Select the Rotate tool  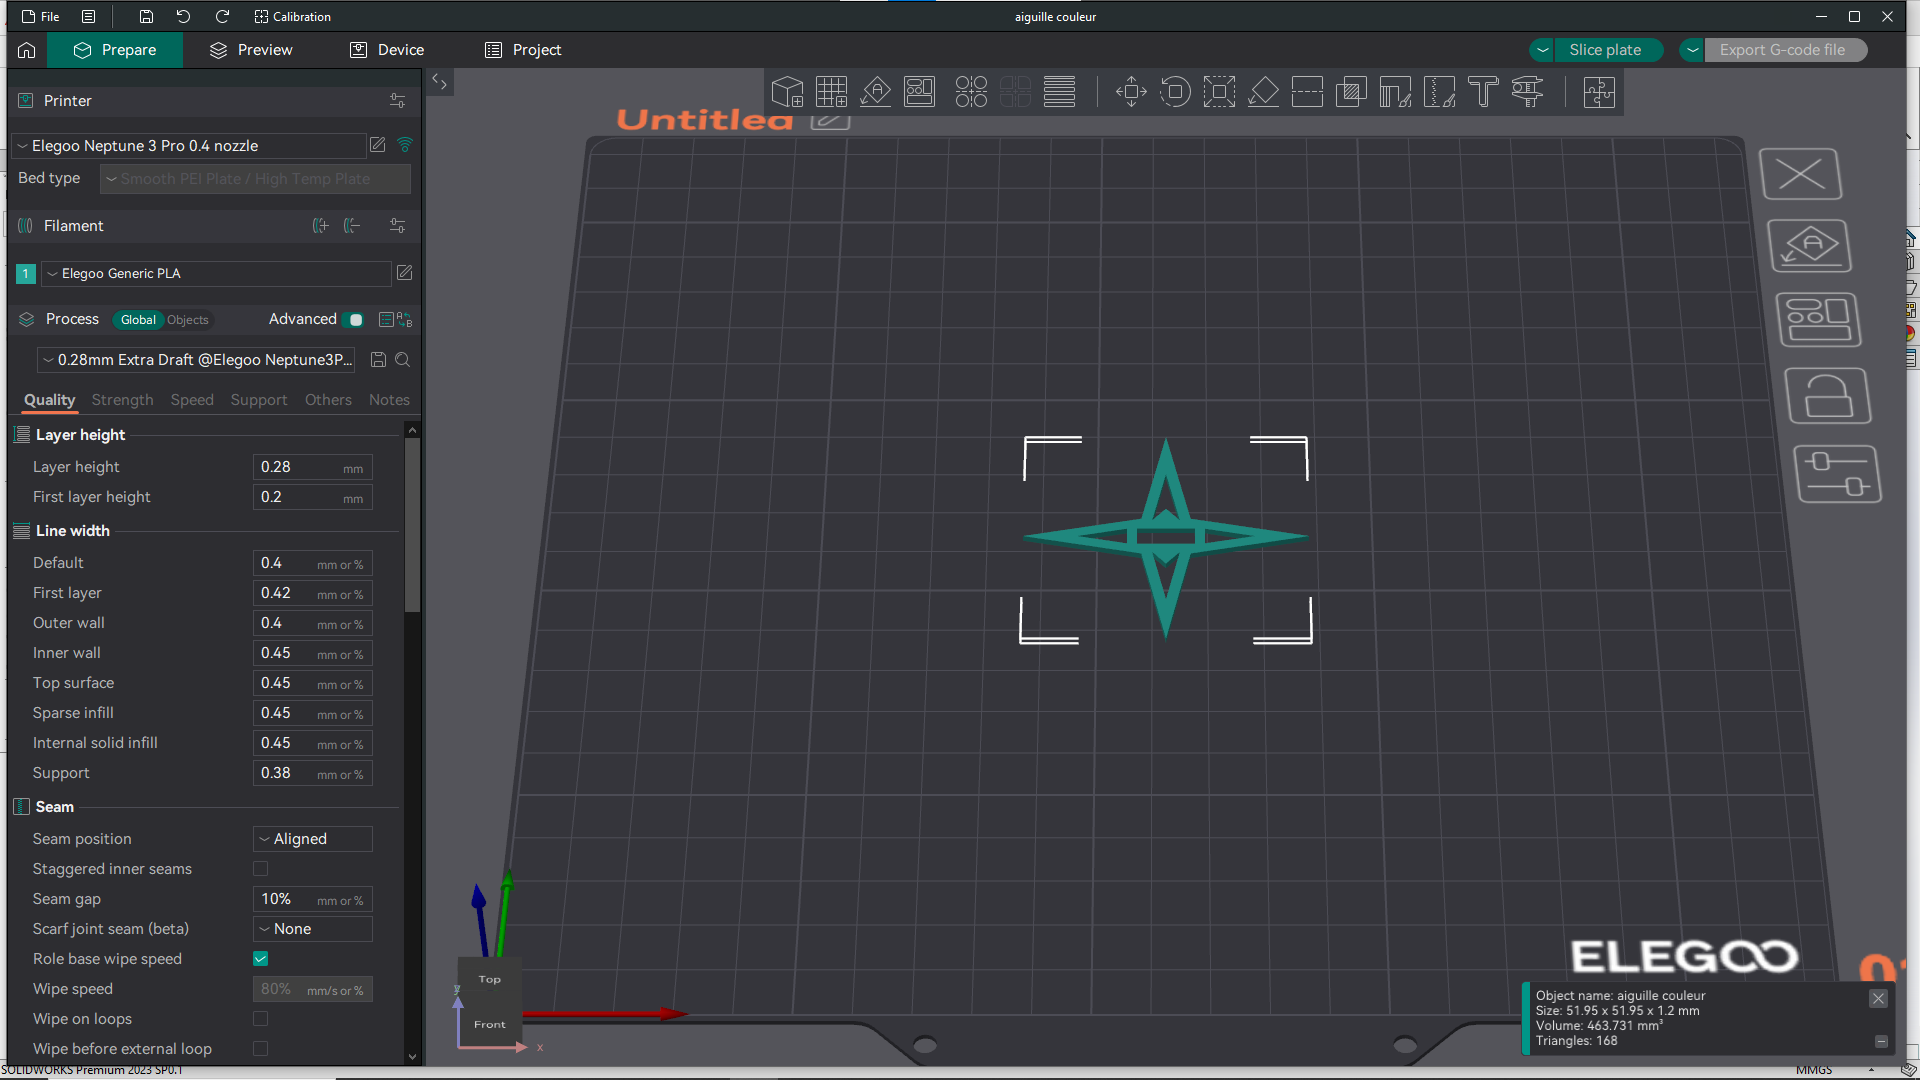(x=1175, y=91)
